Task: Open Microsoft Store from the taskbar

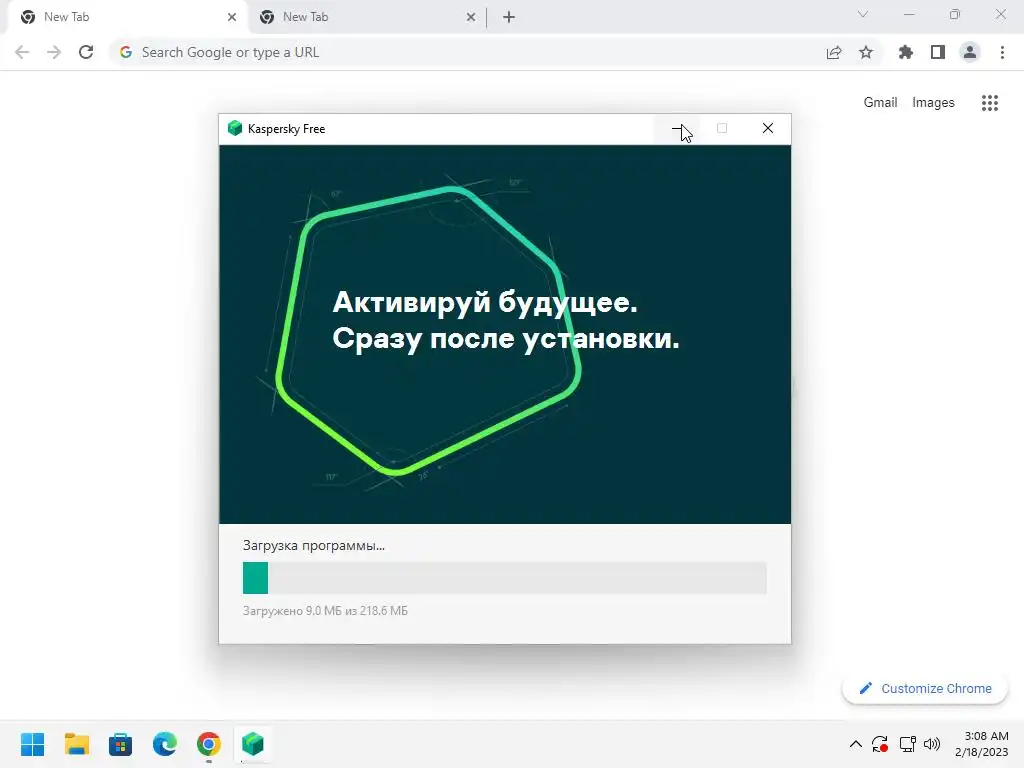Action: pyautogui.click(x=121, y=744)
